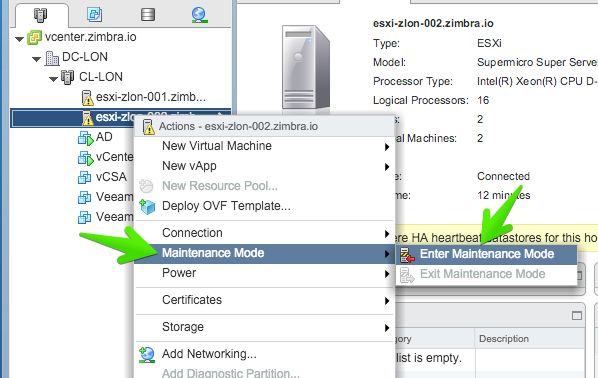The width and height of the screenshot is (598, 378).
Task: Open the Certificates submenu
Action: click(x=264, y=300)
